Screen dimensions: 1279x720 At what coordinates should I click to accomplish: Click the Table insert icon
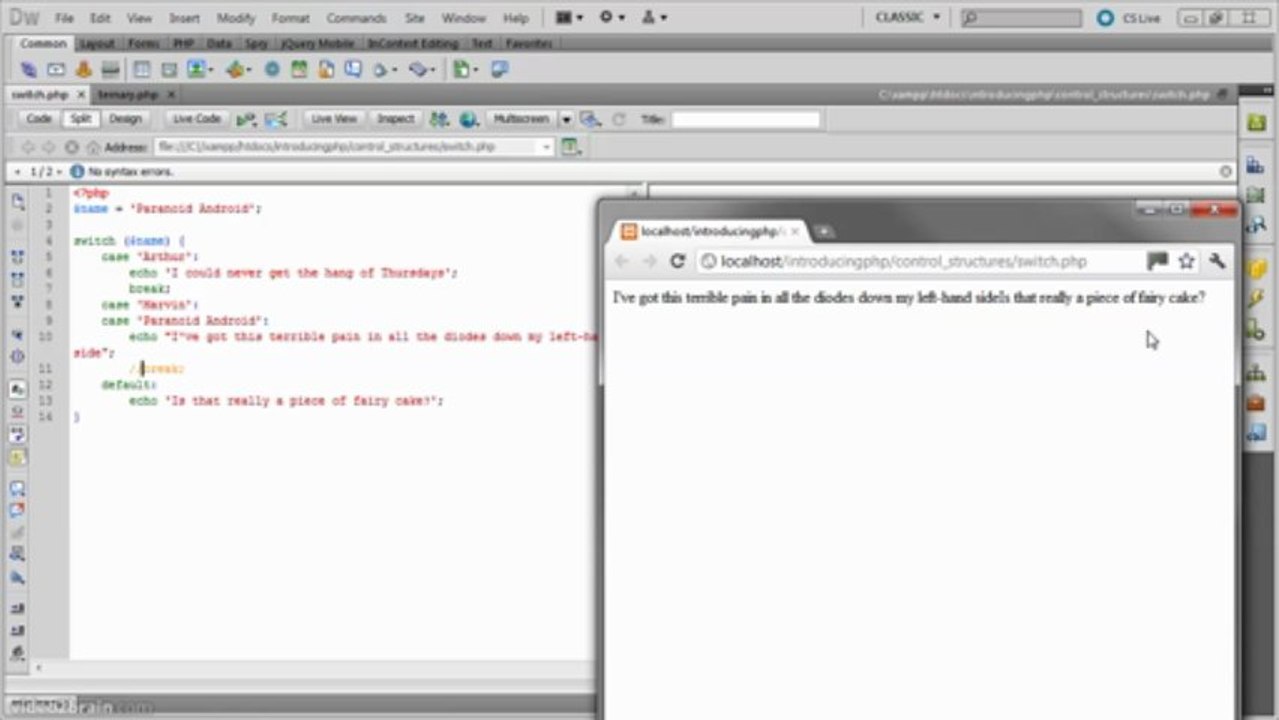point(142,70)
